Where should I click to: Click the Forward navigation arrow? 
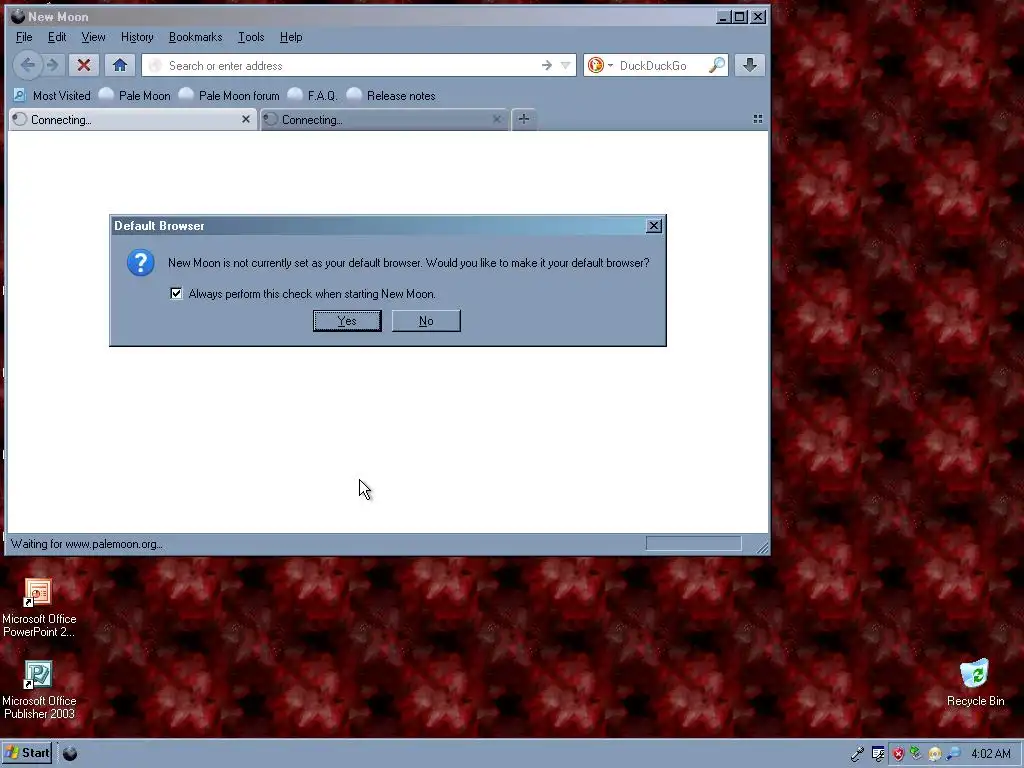(53, 65)
